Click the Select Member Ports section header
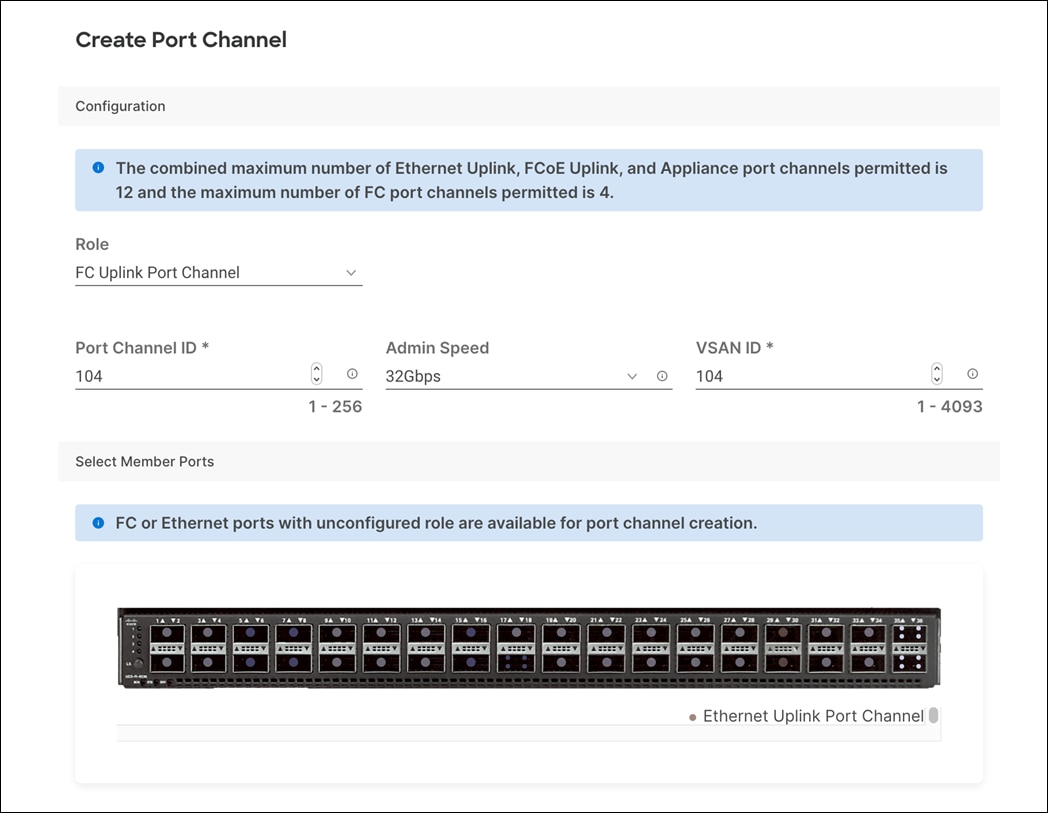1048x813 pixels. coord(145,461)
